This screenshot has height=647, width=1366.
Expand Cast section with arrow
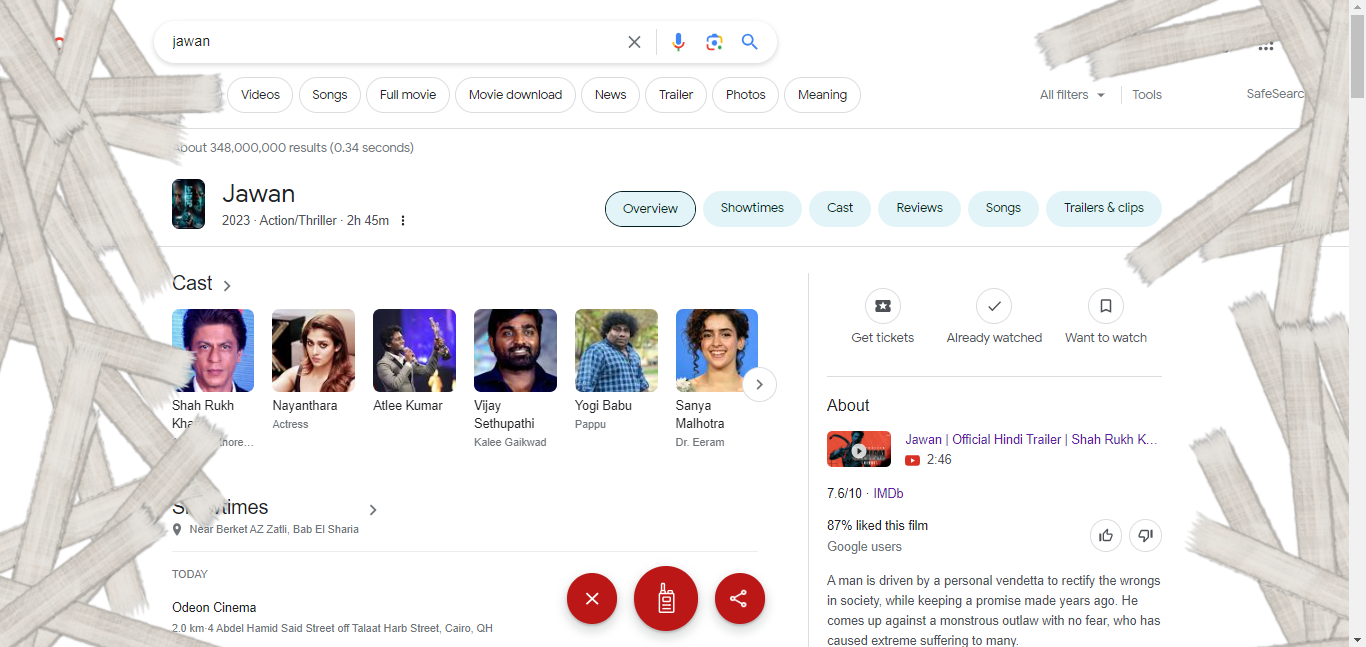pos(227,286)
